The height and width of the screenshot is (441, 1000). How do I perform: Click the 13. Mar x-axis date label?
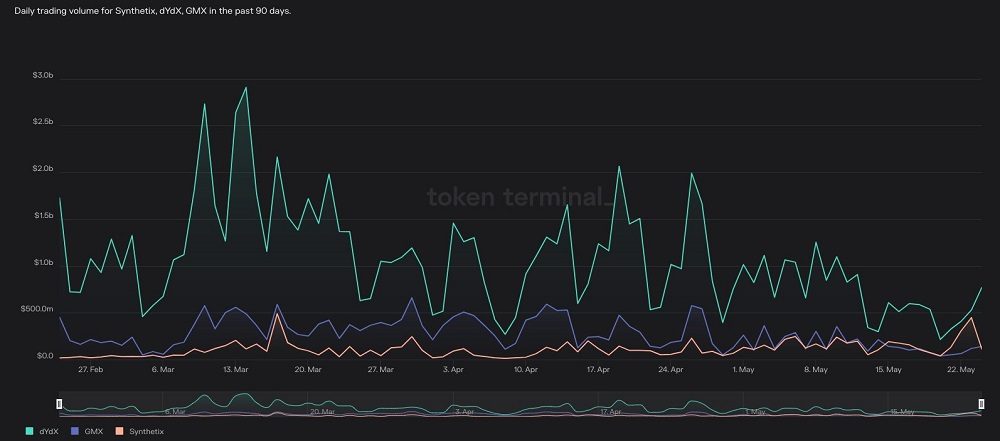coord(235,369)
